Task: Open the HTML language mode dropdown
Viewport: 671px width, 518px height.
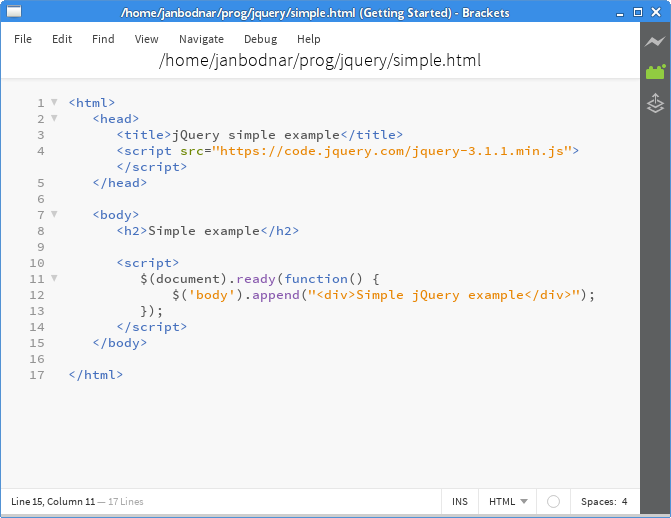Action: pos(508,501)
